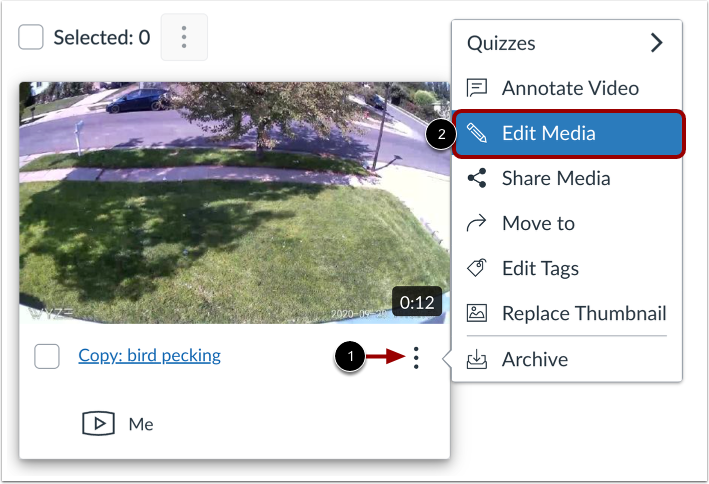Screen dimensions: 709x484
Task: Choose Quizzes from the menu
Action: [567, 43]
